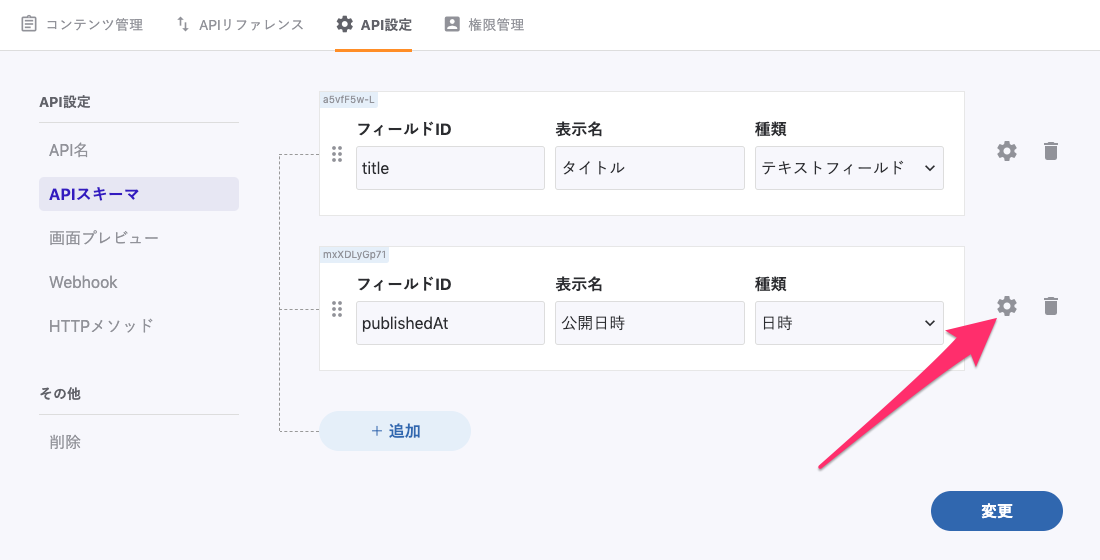Screen dimensions: 1100x560
Task: Switch to the APIリファレンス tab
Action: (240, 24)
